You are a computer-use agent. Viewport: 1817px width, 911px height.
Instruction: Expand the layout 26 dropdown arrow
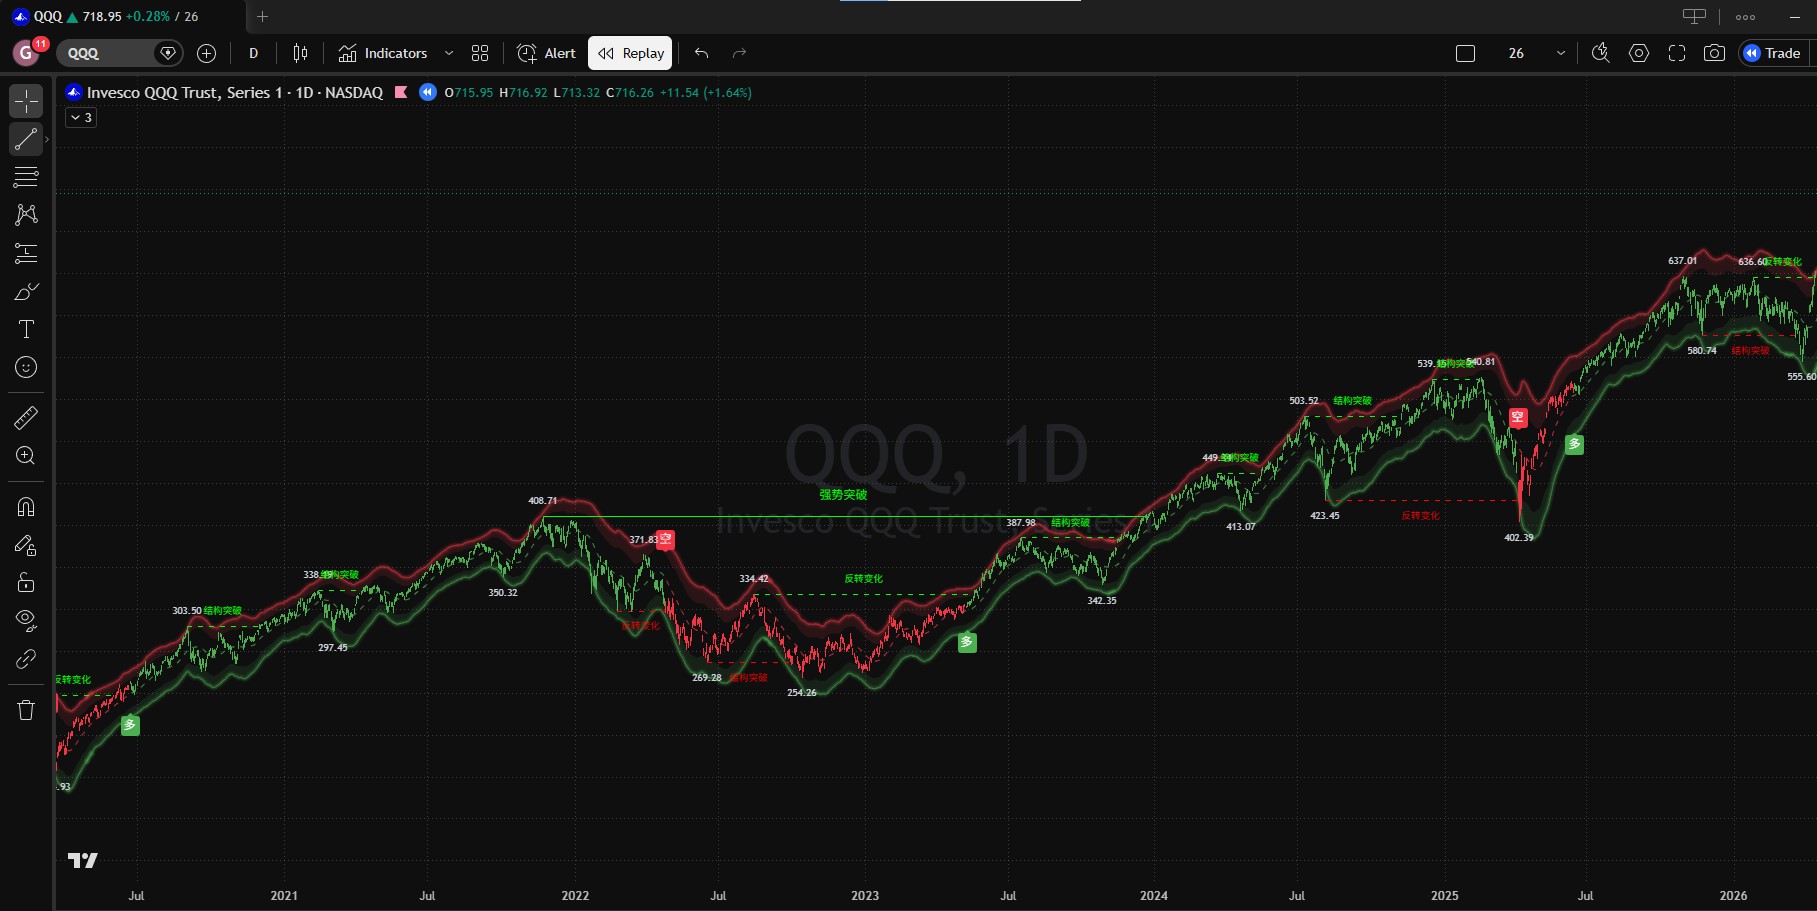pyautogui.click(x=1560, y=53)
